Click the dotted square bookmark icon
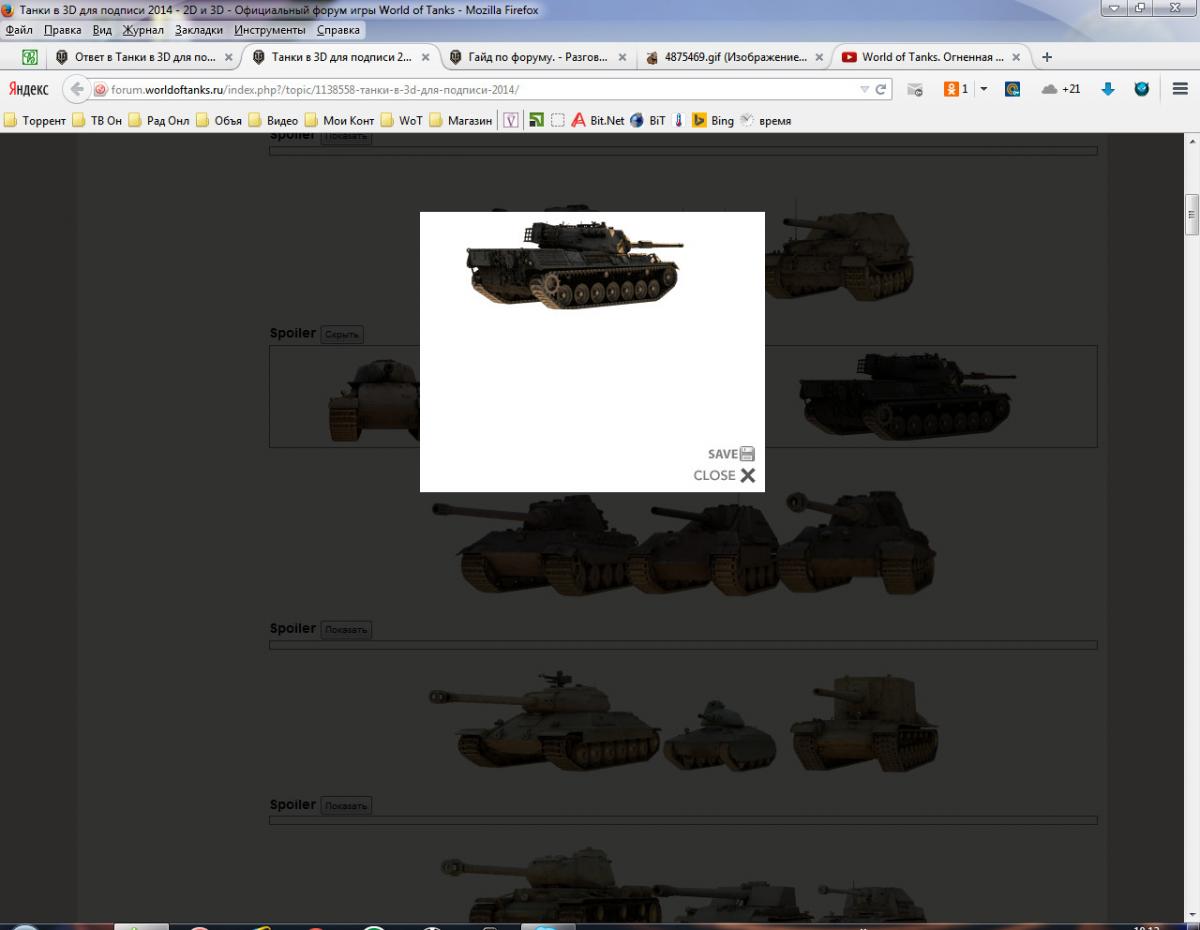Image resolution: width=1200 pixels, height=930 pixels. coord(558,120)
